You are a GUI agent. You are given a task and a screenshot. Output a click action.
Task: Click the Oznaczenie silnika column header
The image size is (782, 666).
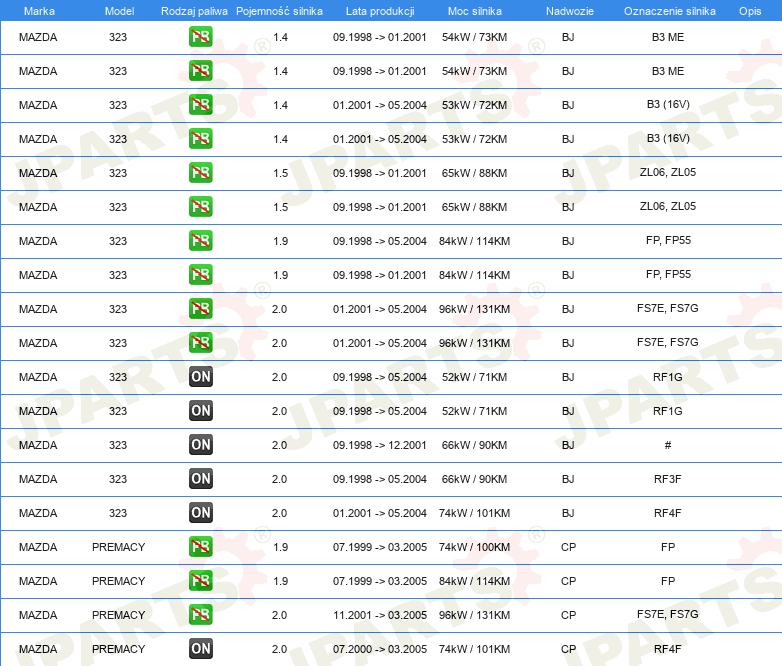click(669, 11)
